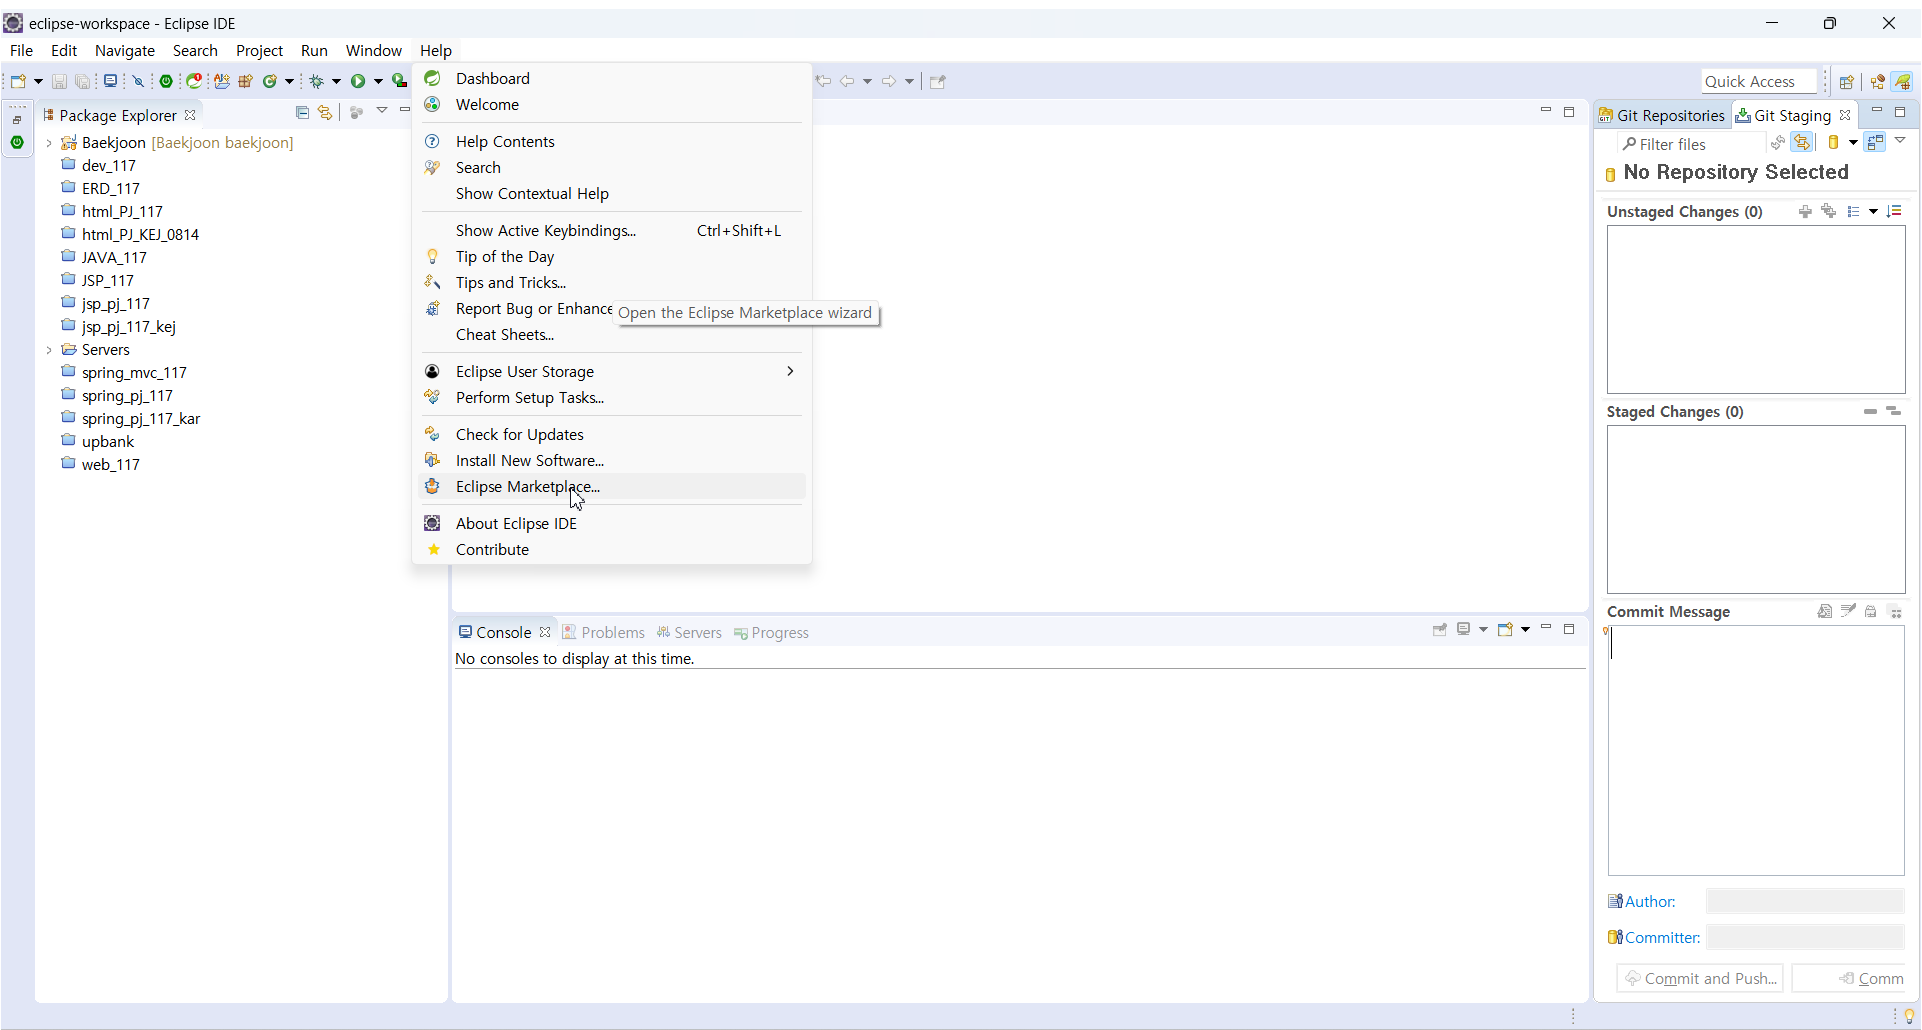Click the Pin Console icon
The image size is (1922, 1030).
tap(1440, 630)
